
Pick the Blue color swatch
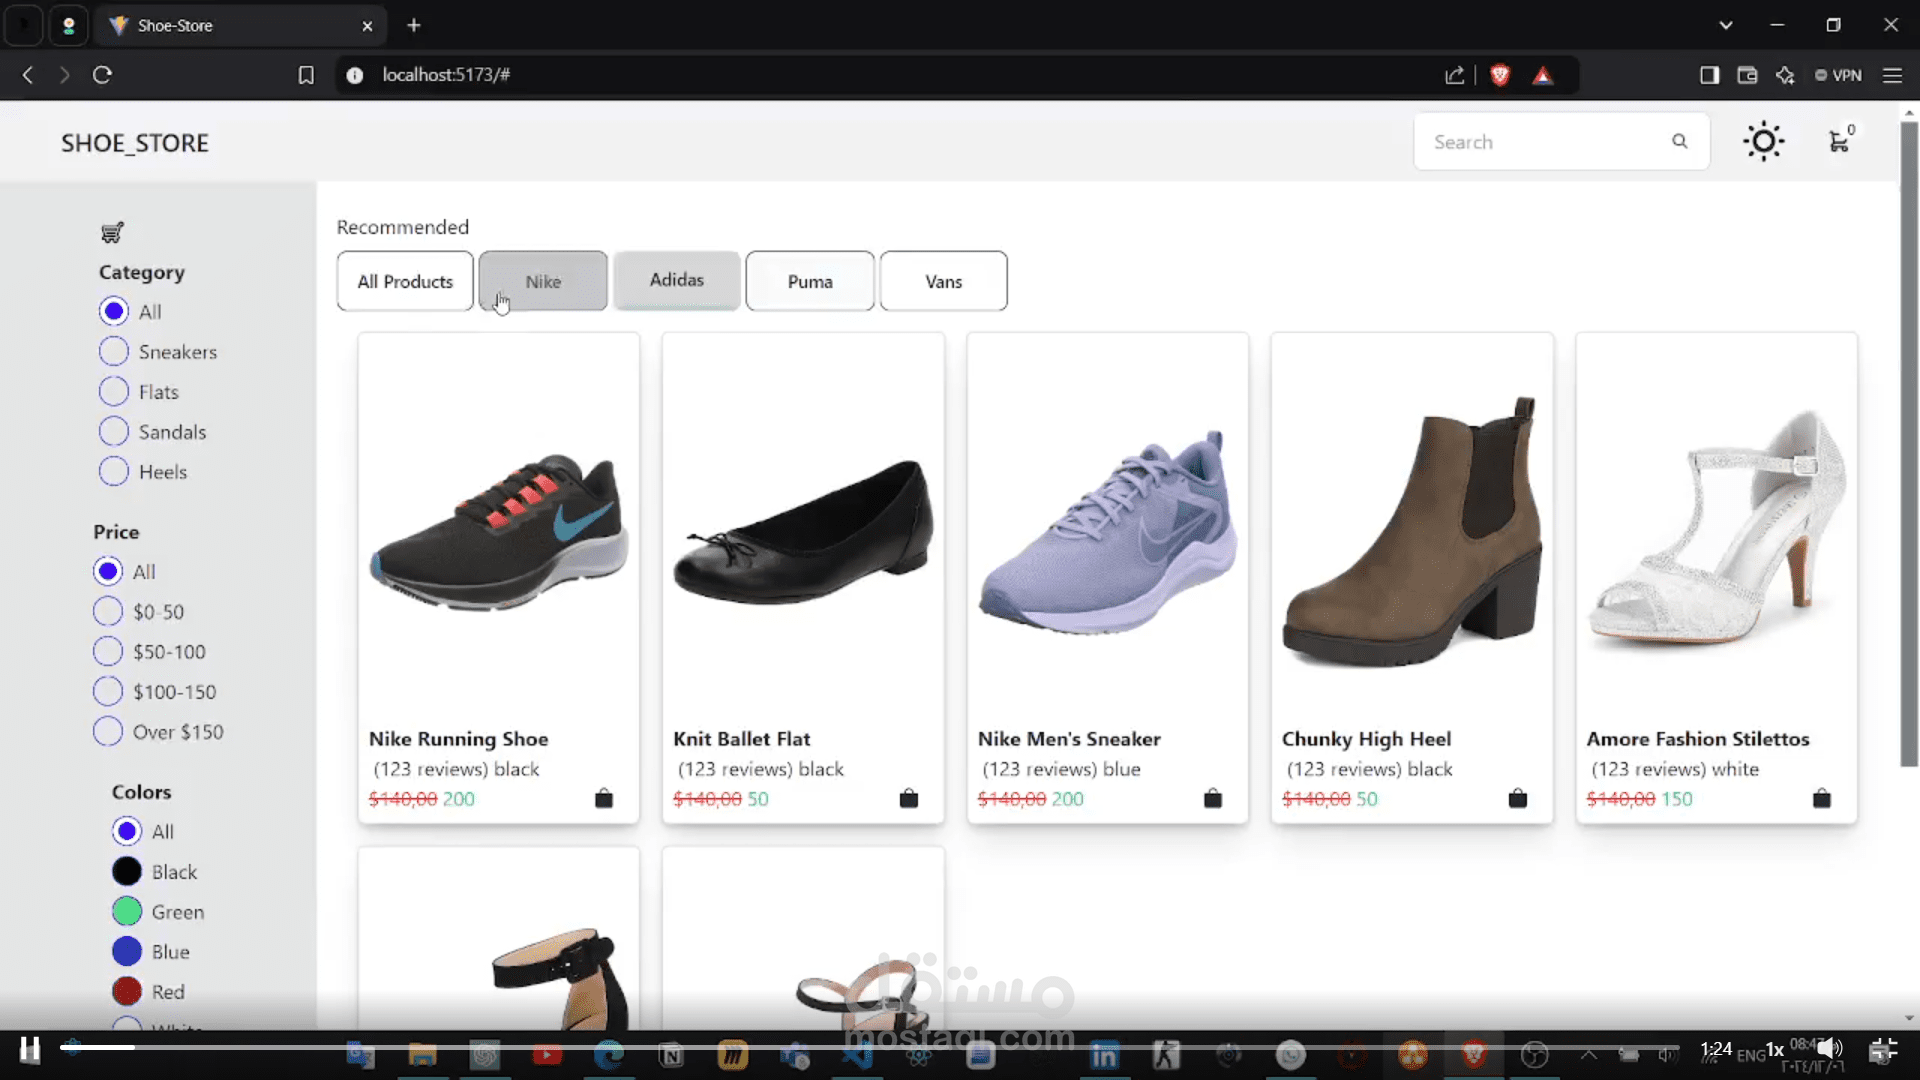[x=127, y=951]
